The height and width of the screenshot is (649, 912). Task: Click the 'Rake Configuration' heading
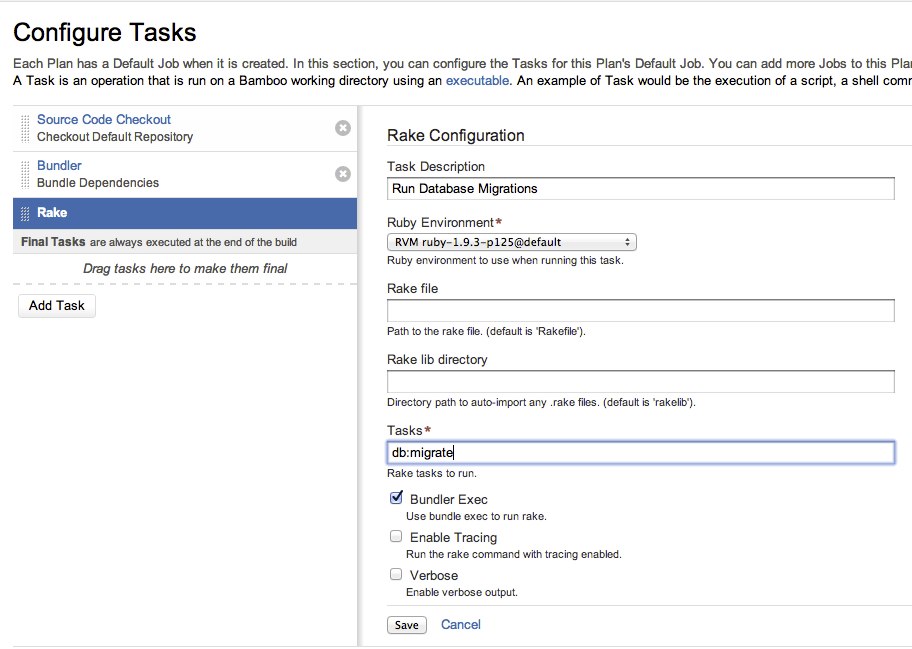click(455, 135)
